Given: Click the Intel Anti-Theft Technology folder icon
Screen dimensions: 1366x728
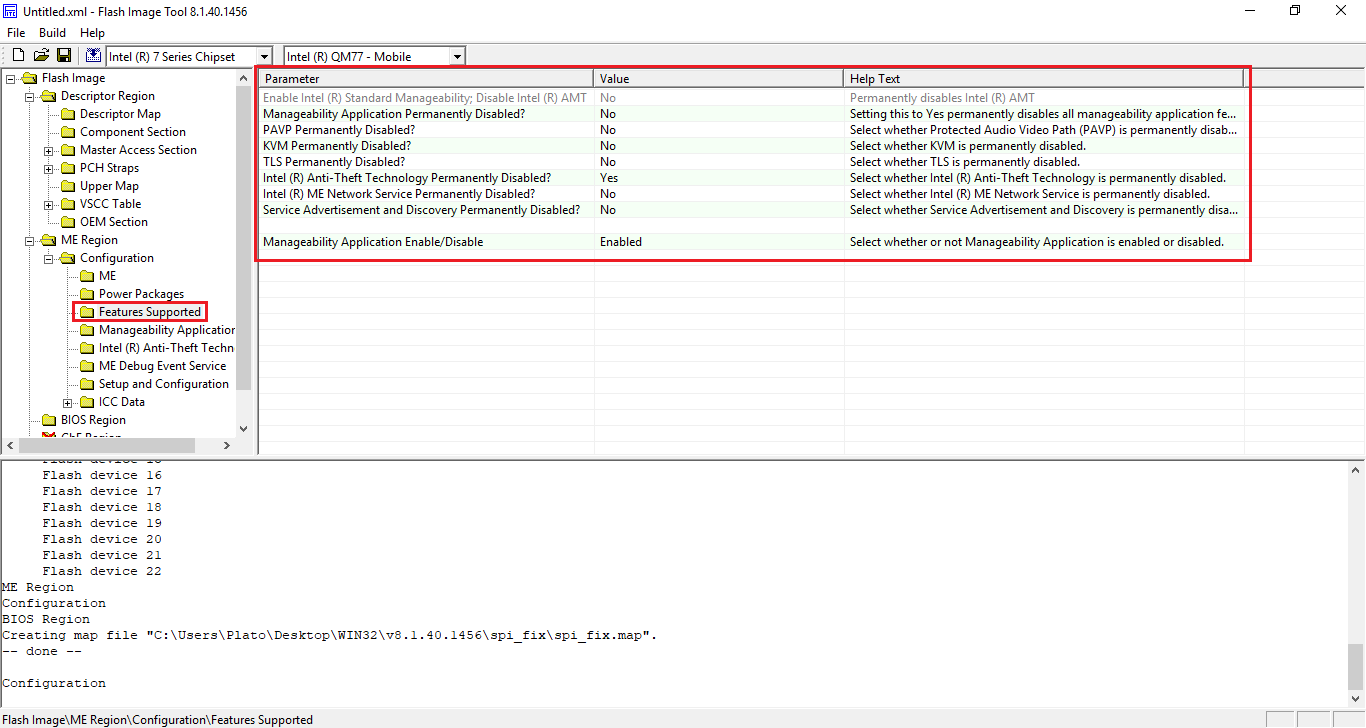Looking at the screenshot, I should tap(87, 348).
